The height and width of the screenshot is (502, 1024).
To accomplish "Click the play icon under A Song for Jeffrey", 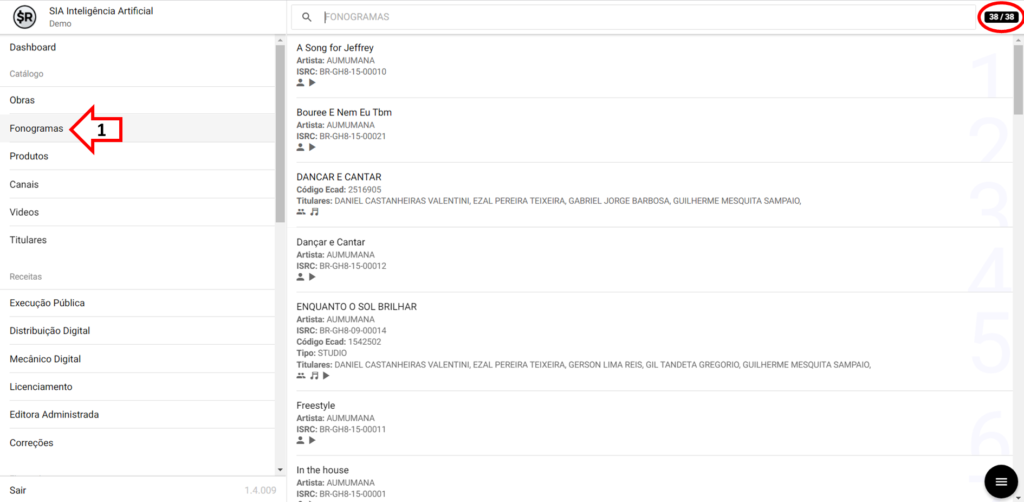I will (x=311, y=83).
